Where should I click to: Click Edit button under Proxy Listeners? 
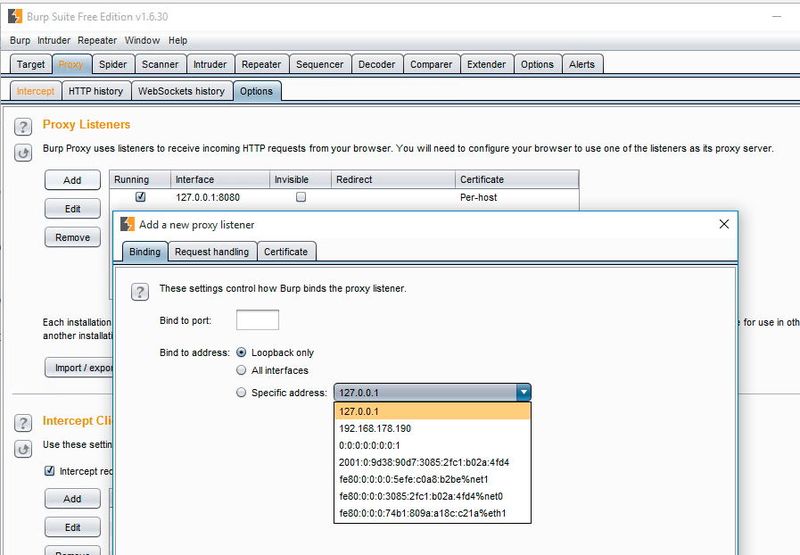[72, 209]
